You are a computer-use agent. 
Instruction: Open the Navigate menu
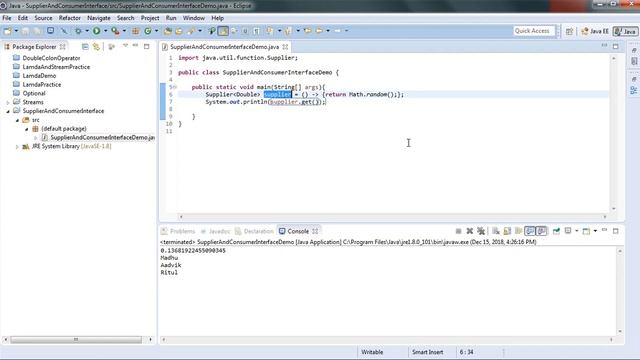99,18
